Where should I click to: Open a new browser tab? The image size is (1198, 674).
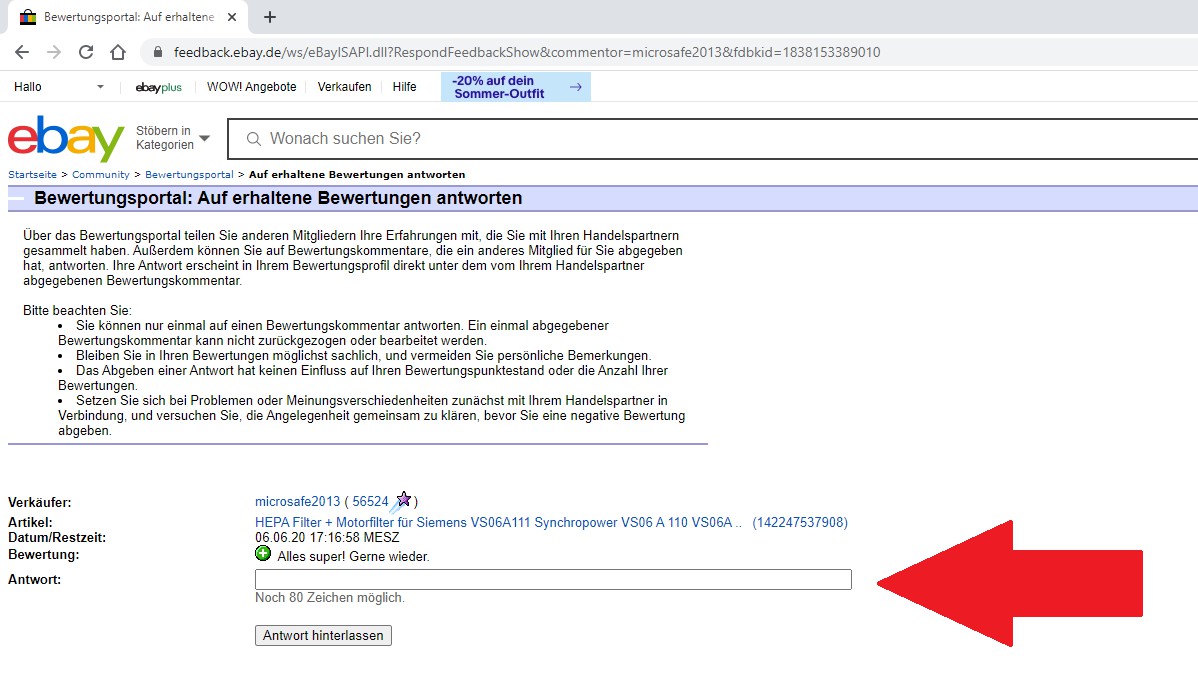pos(270,17)
